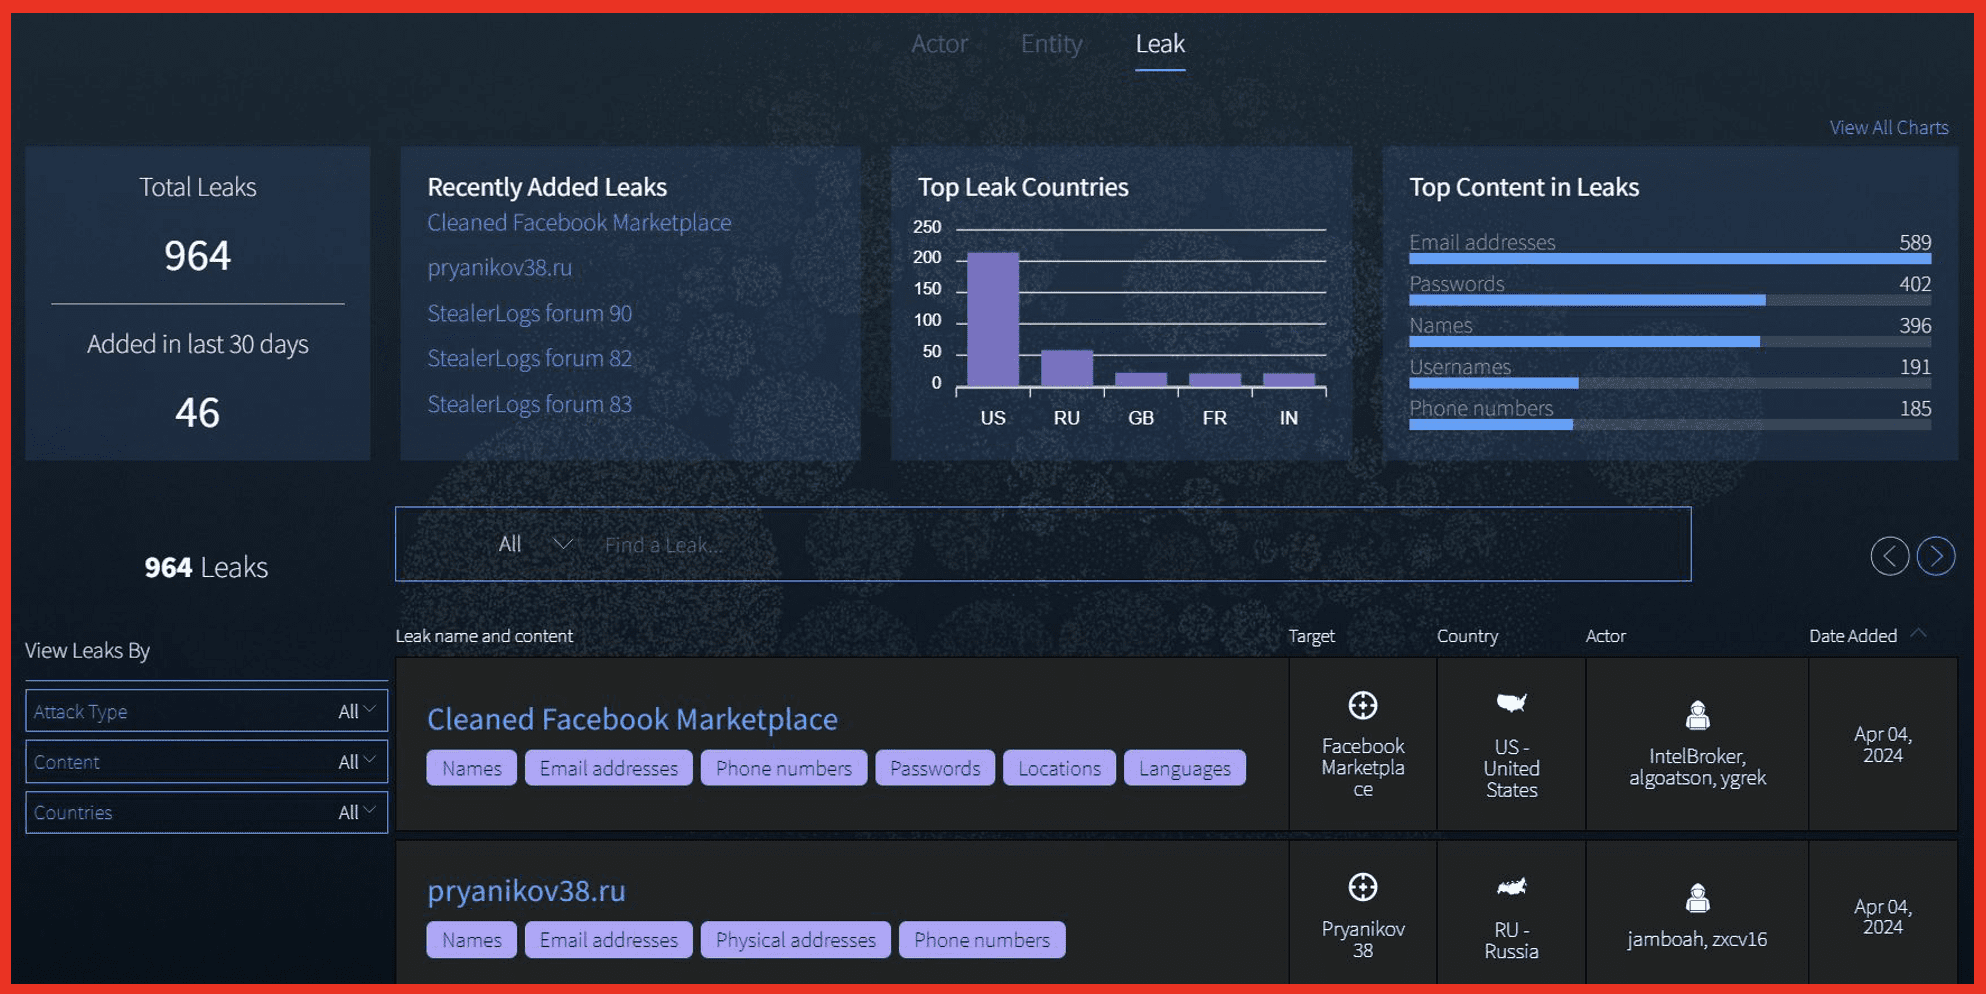This screenshot has height=994, width=1986.
Task: Open StealerLogs forum 90 recent leak
Action: click(529, 313)
